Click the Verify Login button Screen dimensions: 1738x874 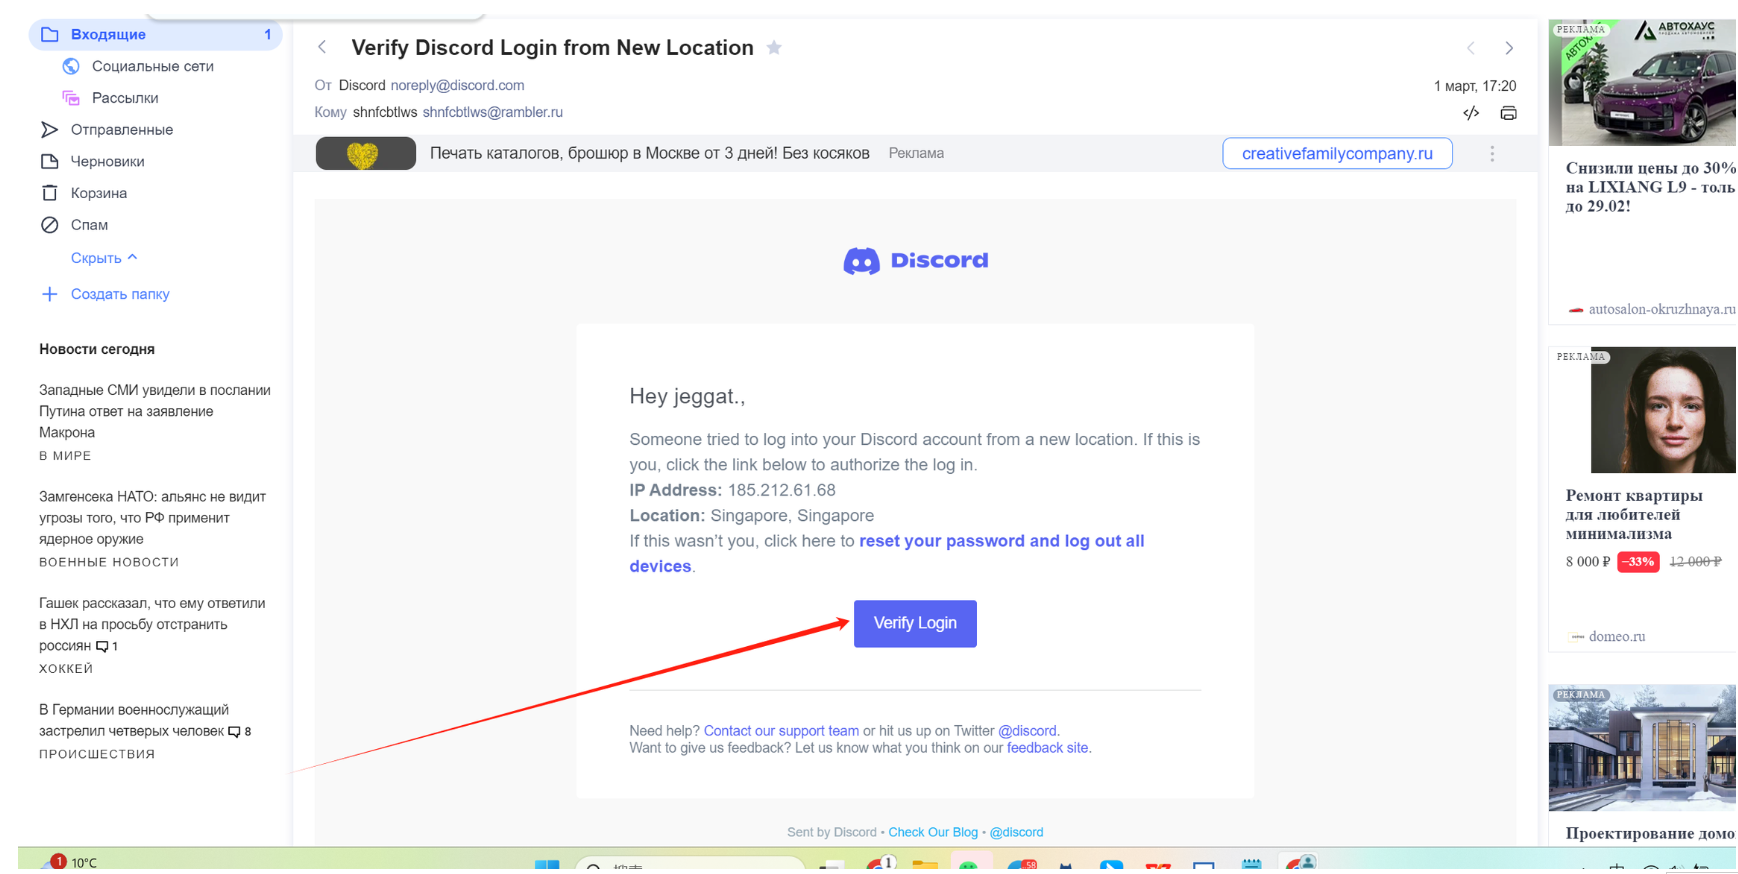pyautogui.click(x=914, y=623)
